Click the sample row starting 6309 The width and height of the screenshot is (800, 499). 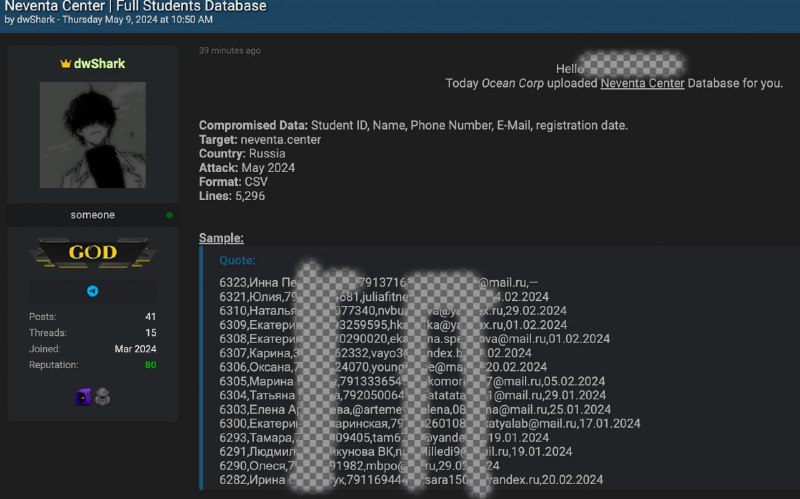pyautogui.click(x=393, y=325)
